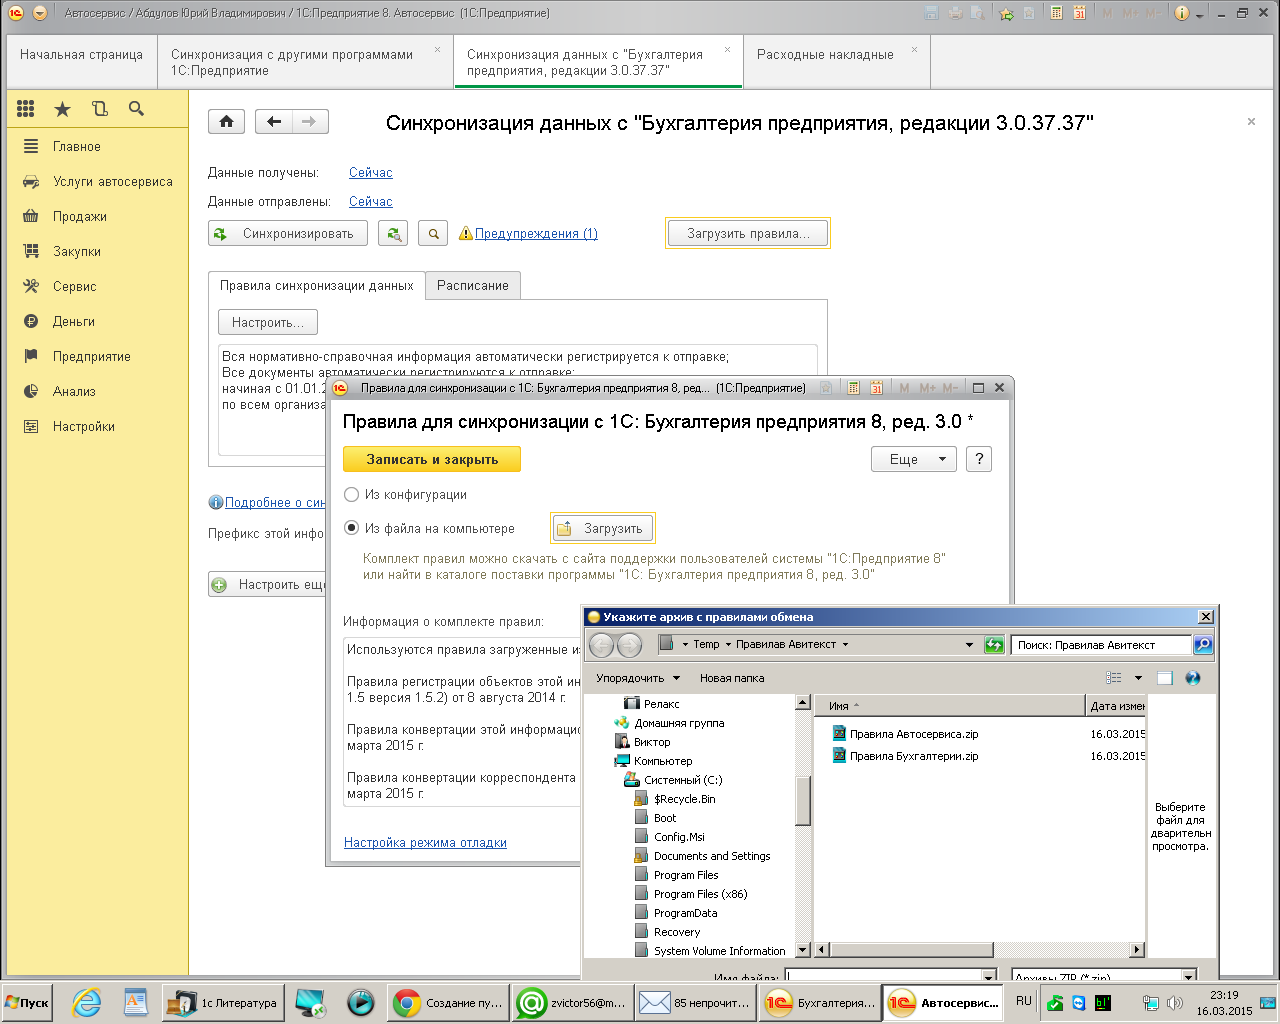Open Предупреждения (1) link
This screenshot has height=1024, width=1280.
click(536, 233)
